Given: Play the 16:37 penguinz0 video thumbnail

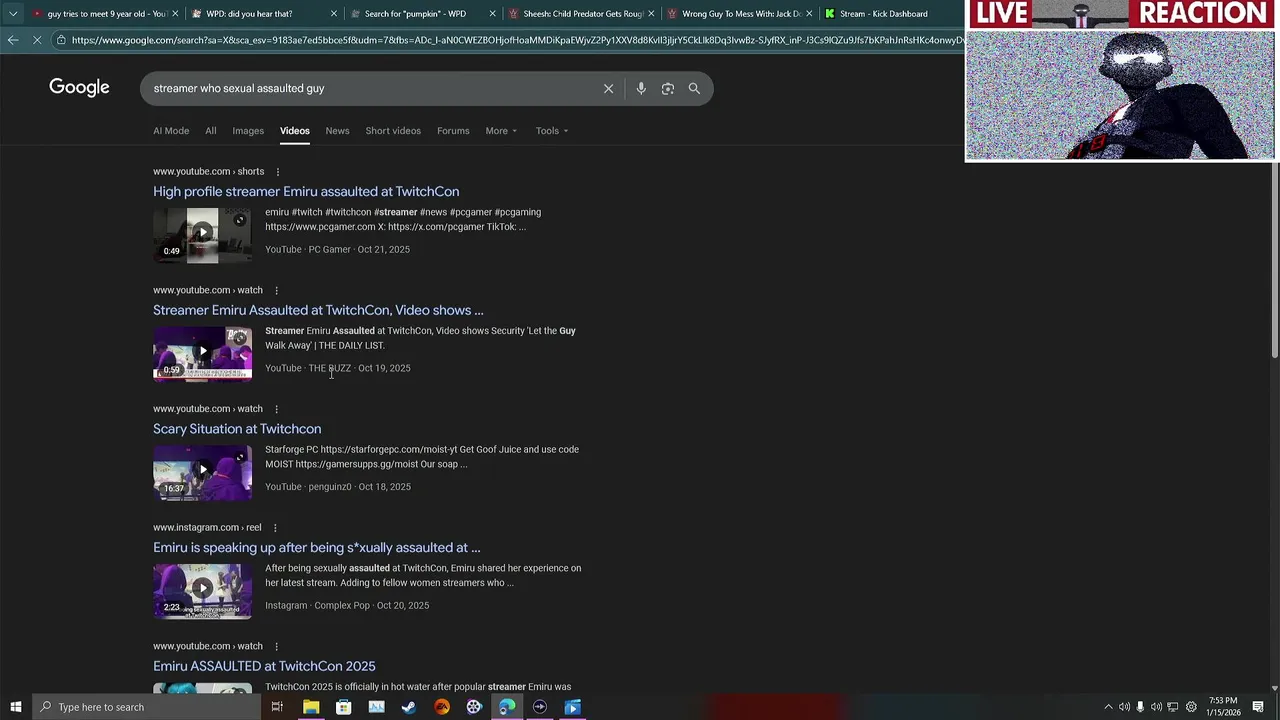Looking at the screenshot, I should tap(202, 472).
